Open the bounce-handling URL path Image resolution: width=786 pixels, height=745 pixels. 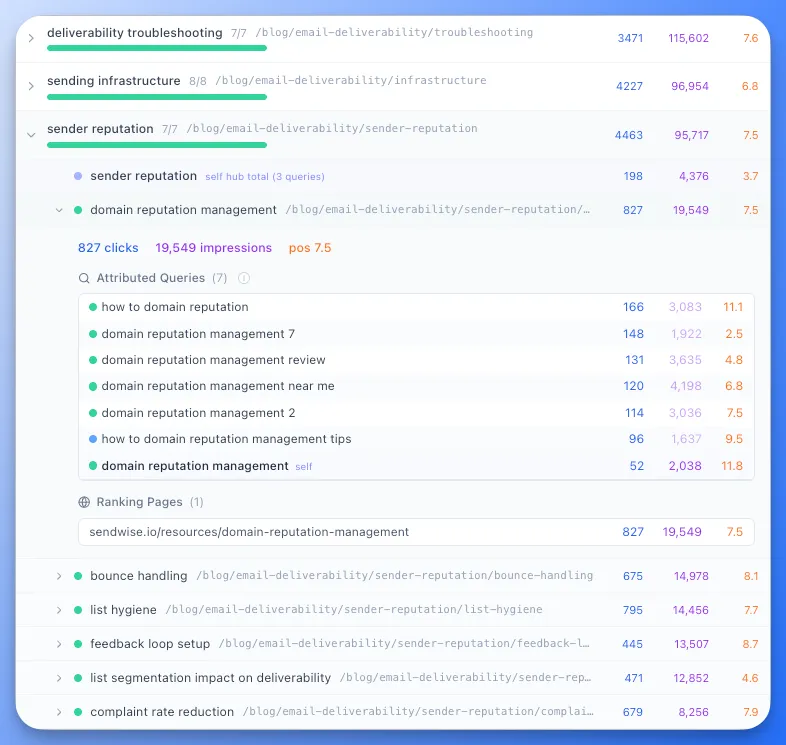(395, 576)
